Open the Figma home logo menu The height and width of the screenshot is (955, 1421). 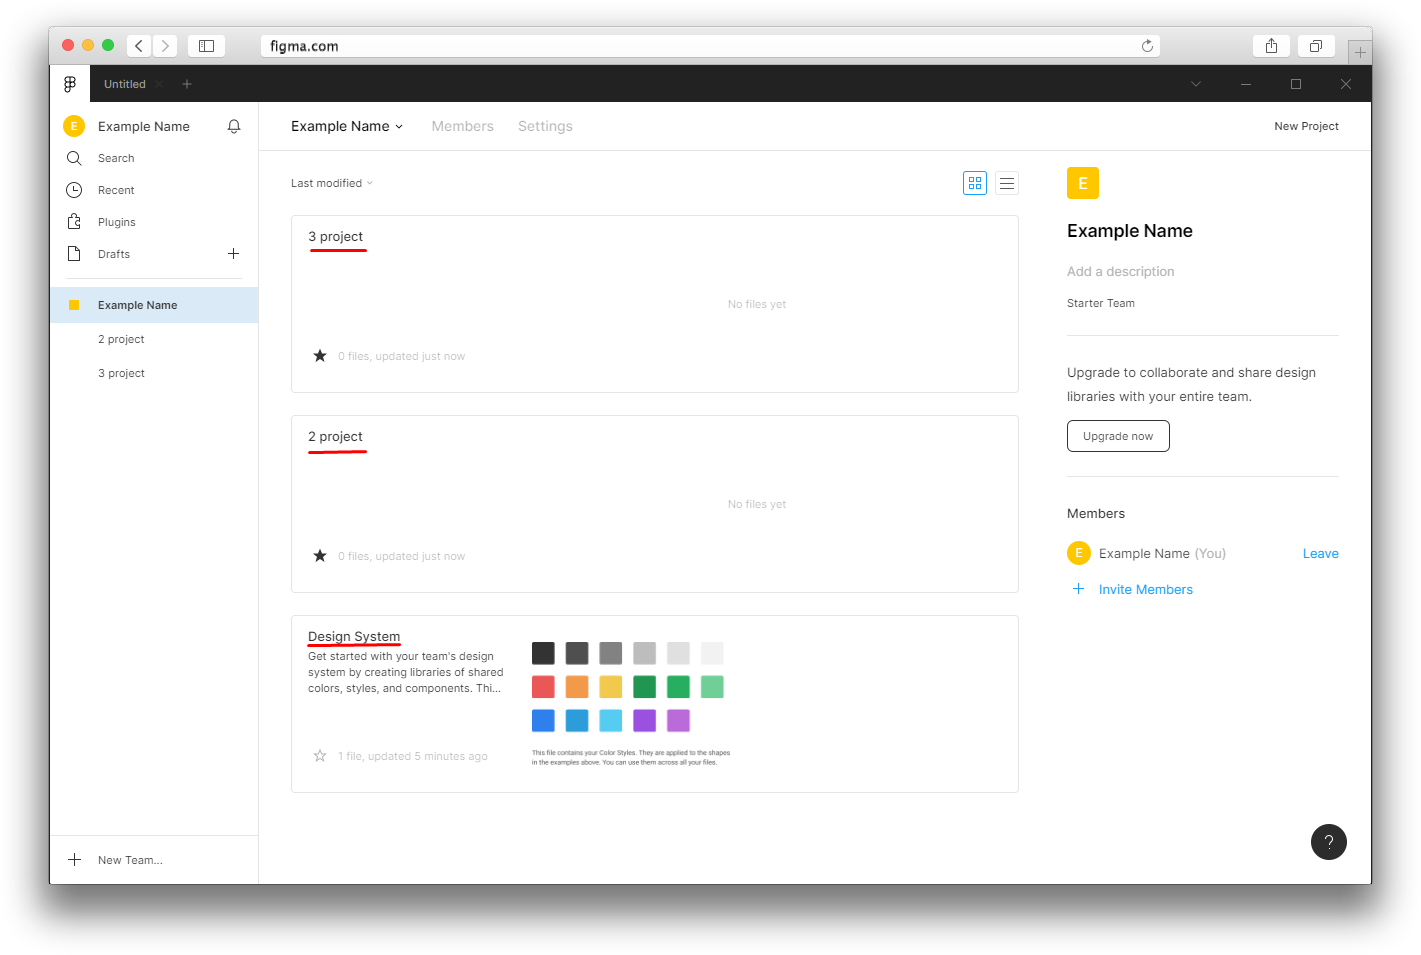(x=70, y=84)
